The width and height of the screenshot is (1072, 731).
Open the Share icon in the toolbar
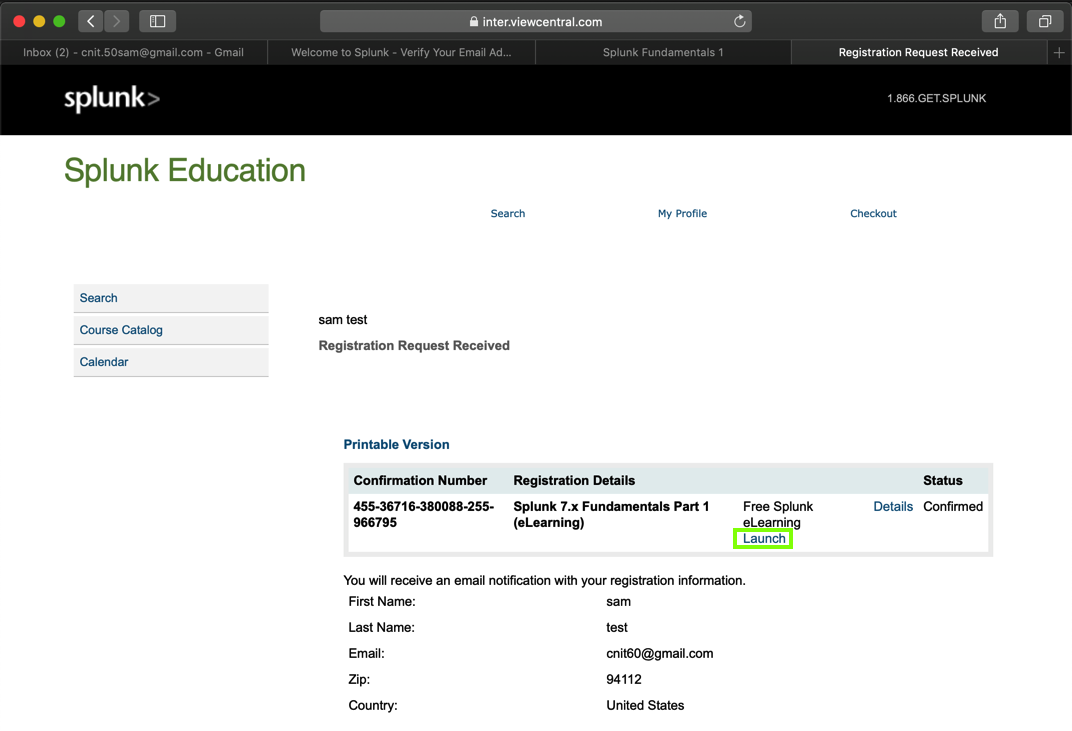(1000, 21)
